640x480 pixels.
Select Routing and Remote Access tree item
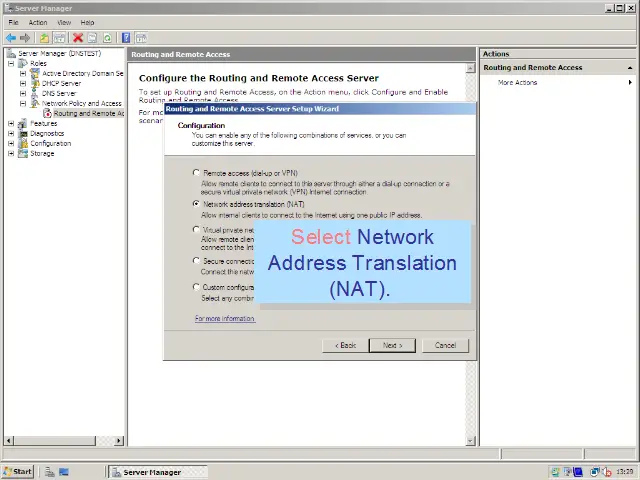pos(89,113)
